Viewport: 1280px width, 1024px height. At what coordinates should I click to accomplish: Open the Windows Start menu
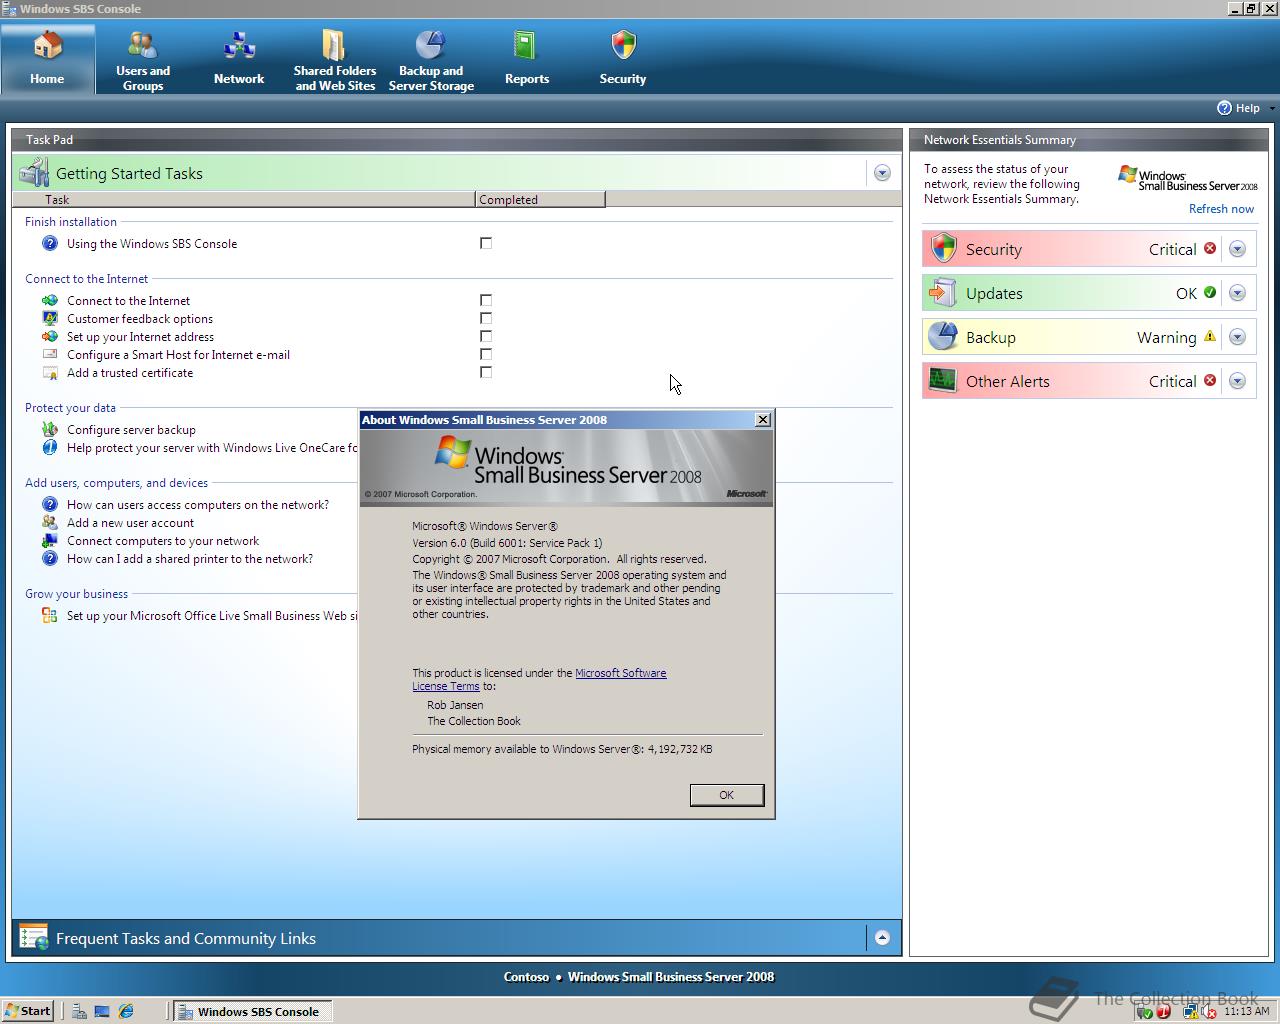click(x=28, y=1011)
